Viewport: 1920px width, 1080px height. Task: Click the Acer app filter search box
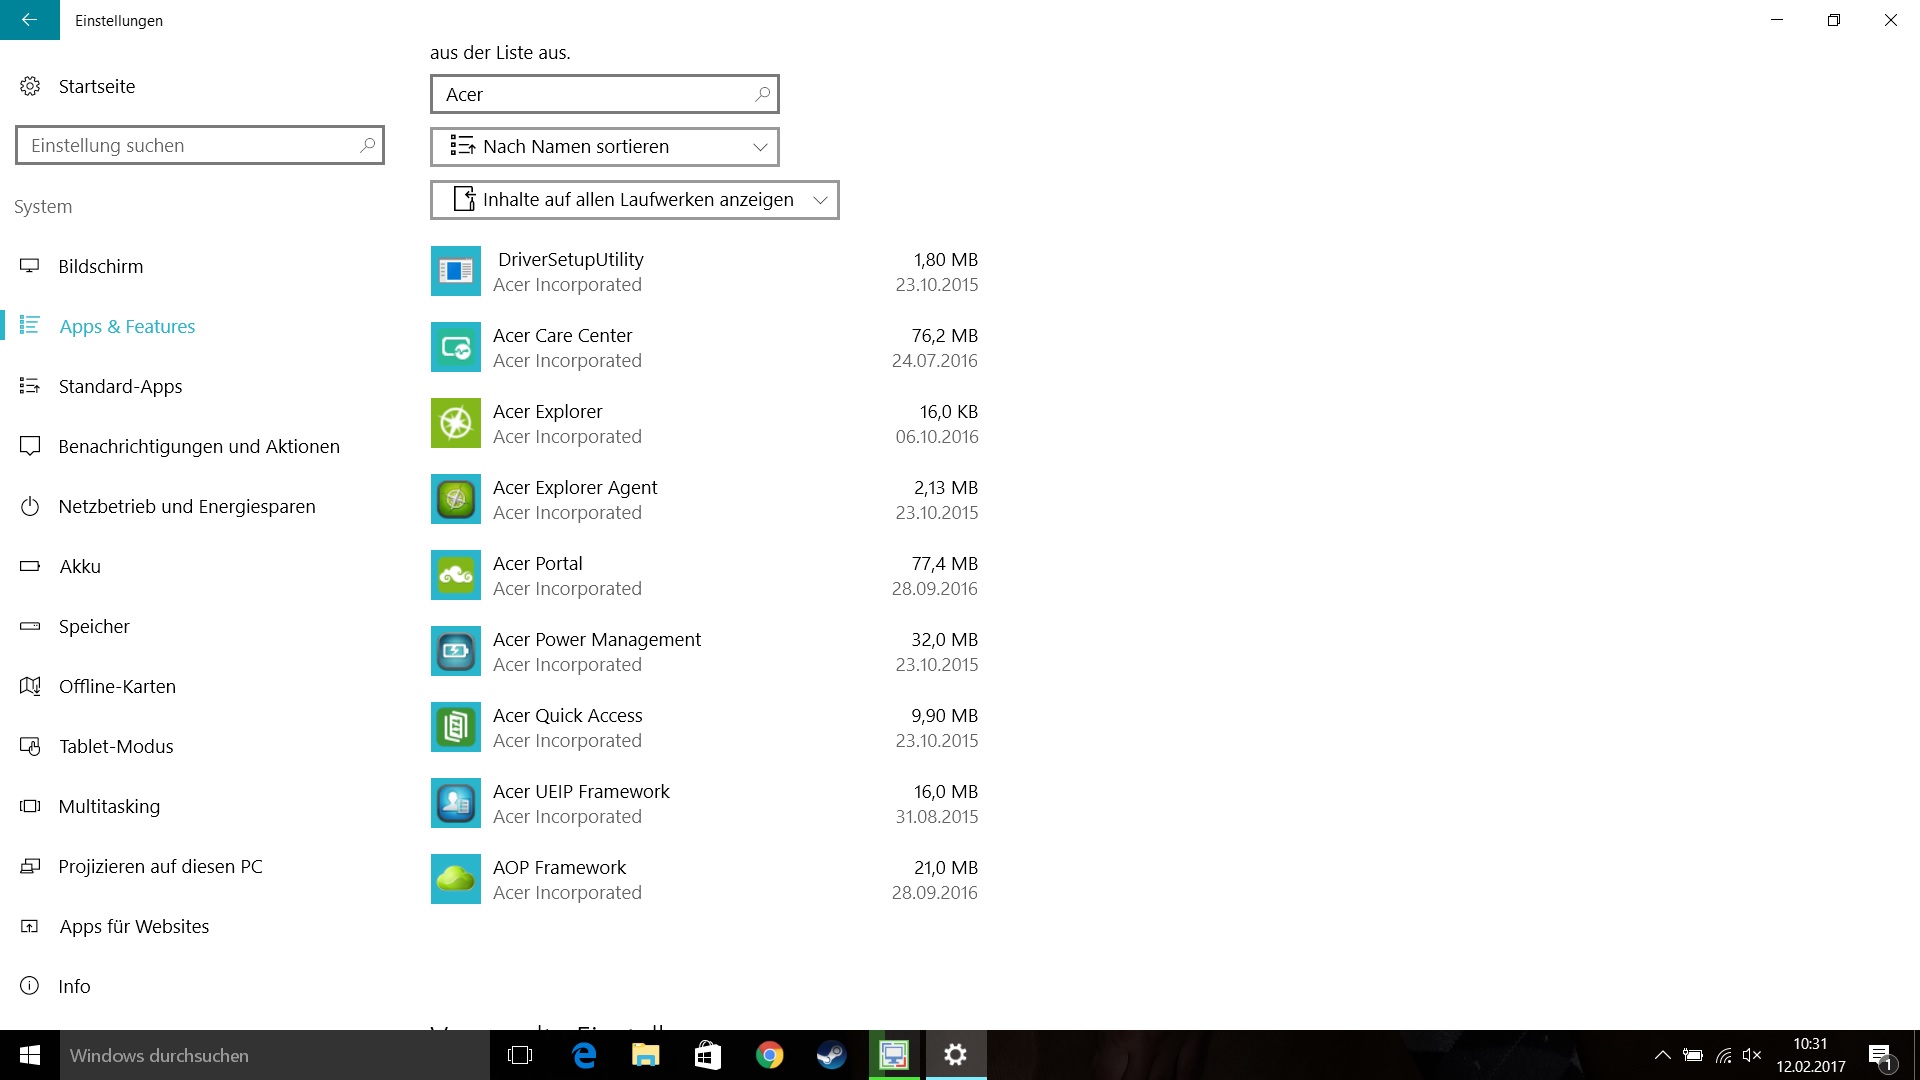[595, 95]
